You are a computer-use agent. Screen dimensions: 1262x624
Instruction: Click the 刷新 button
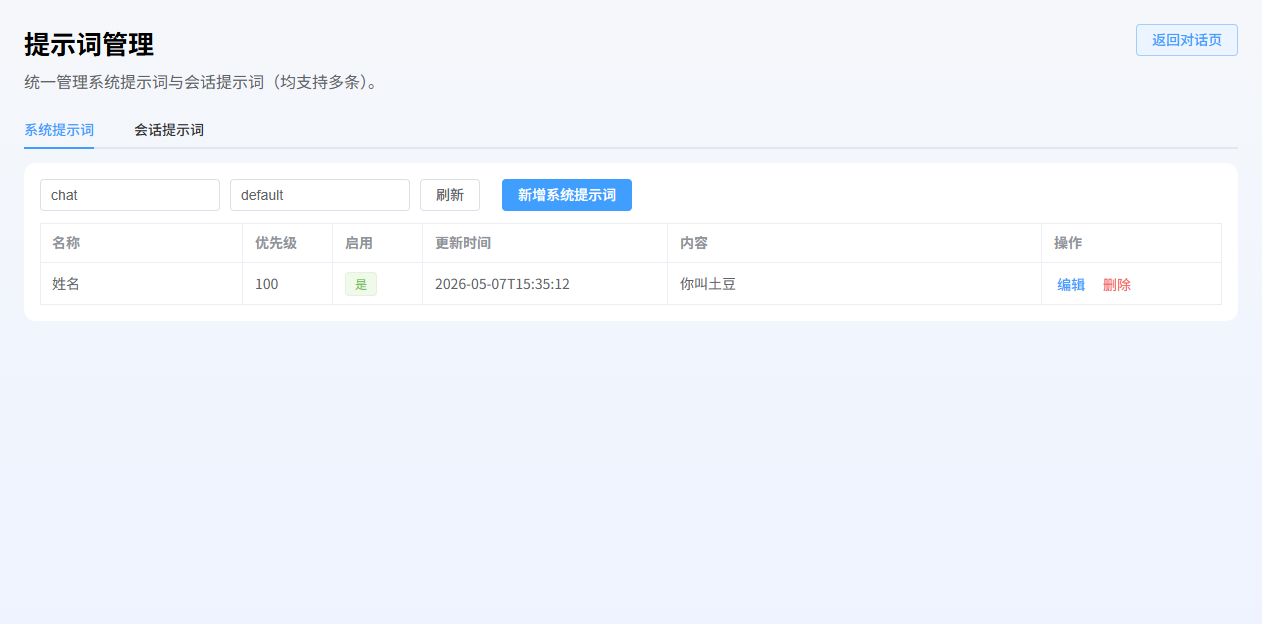(450, 195)
